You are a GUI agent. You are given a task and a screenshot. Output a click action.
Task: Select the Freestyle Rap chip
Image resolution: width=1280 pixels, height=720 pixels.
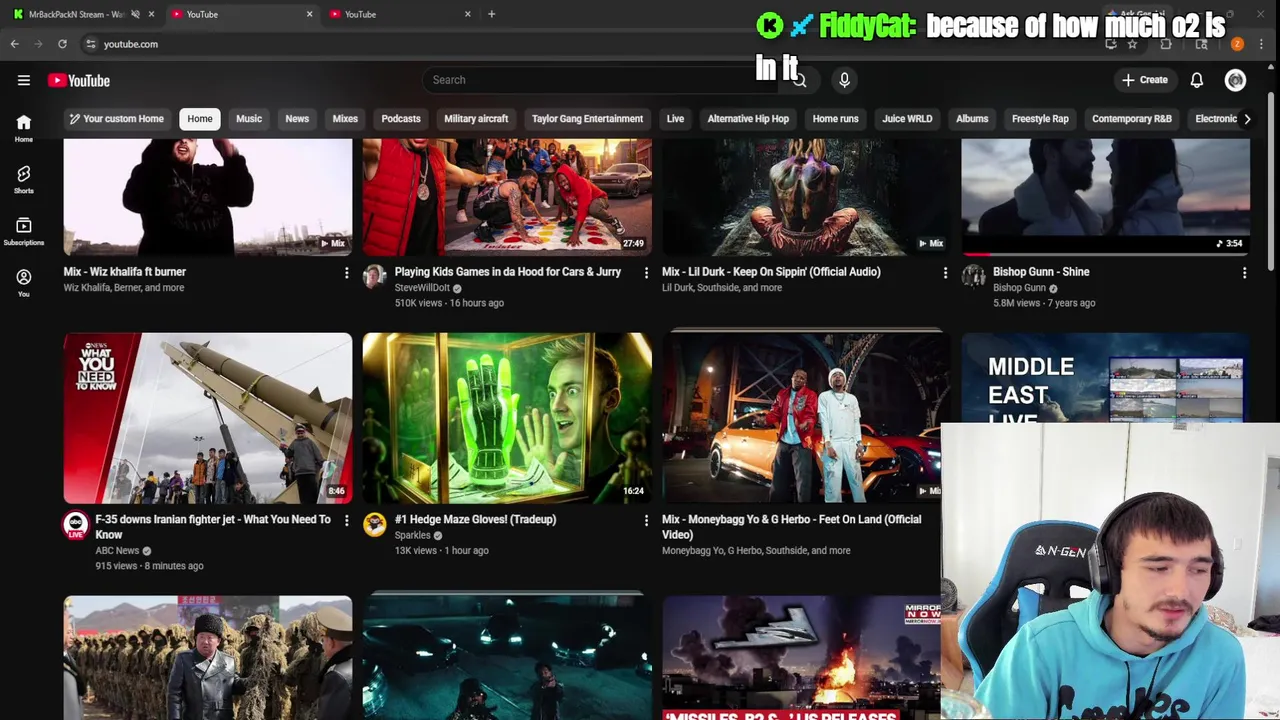pyautogui.click(x=1040, y=119)
